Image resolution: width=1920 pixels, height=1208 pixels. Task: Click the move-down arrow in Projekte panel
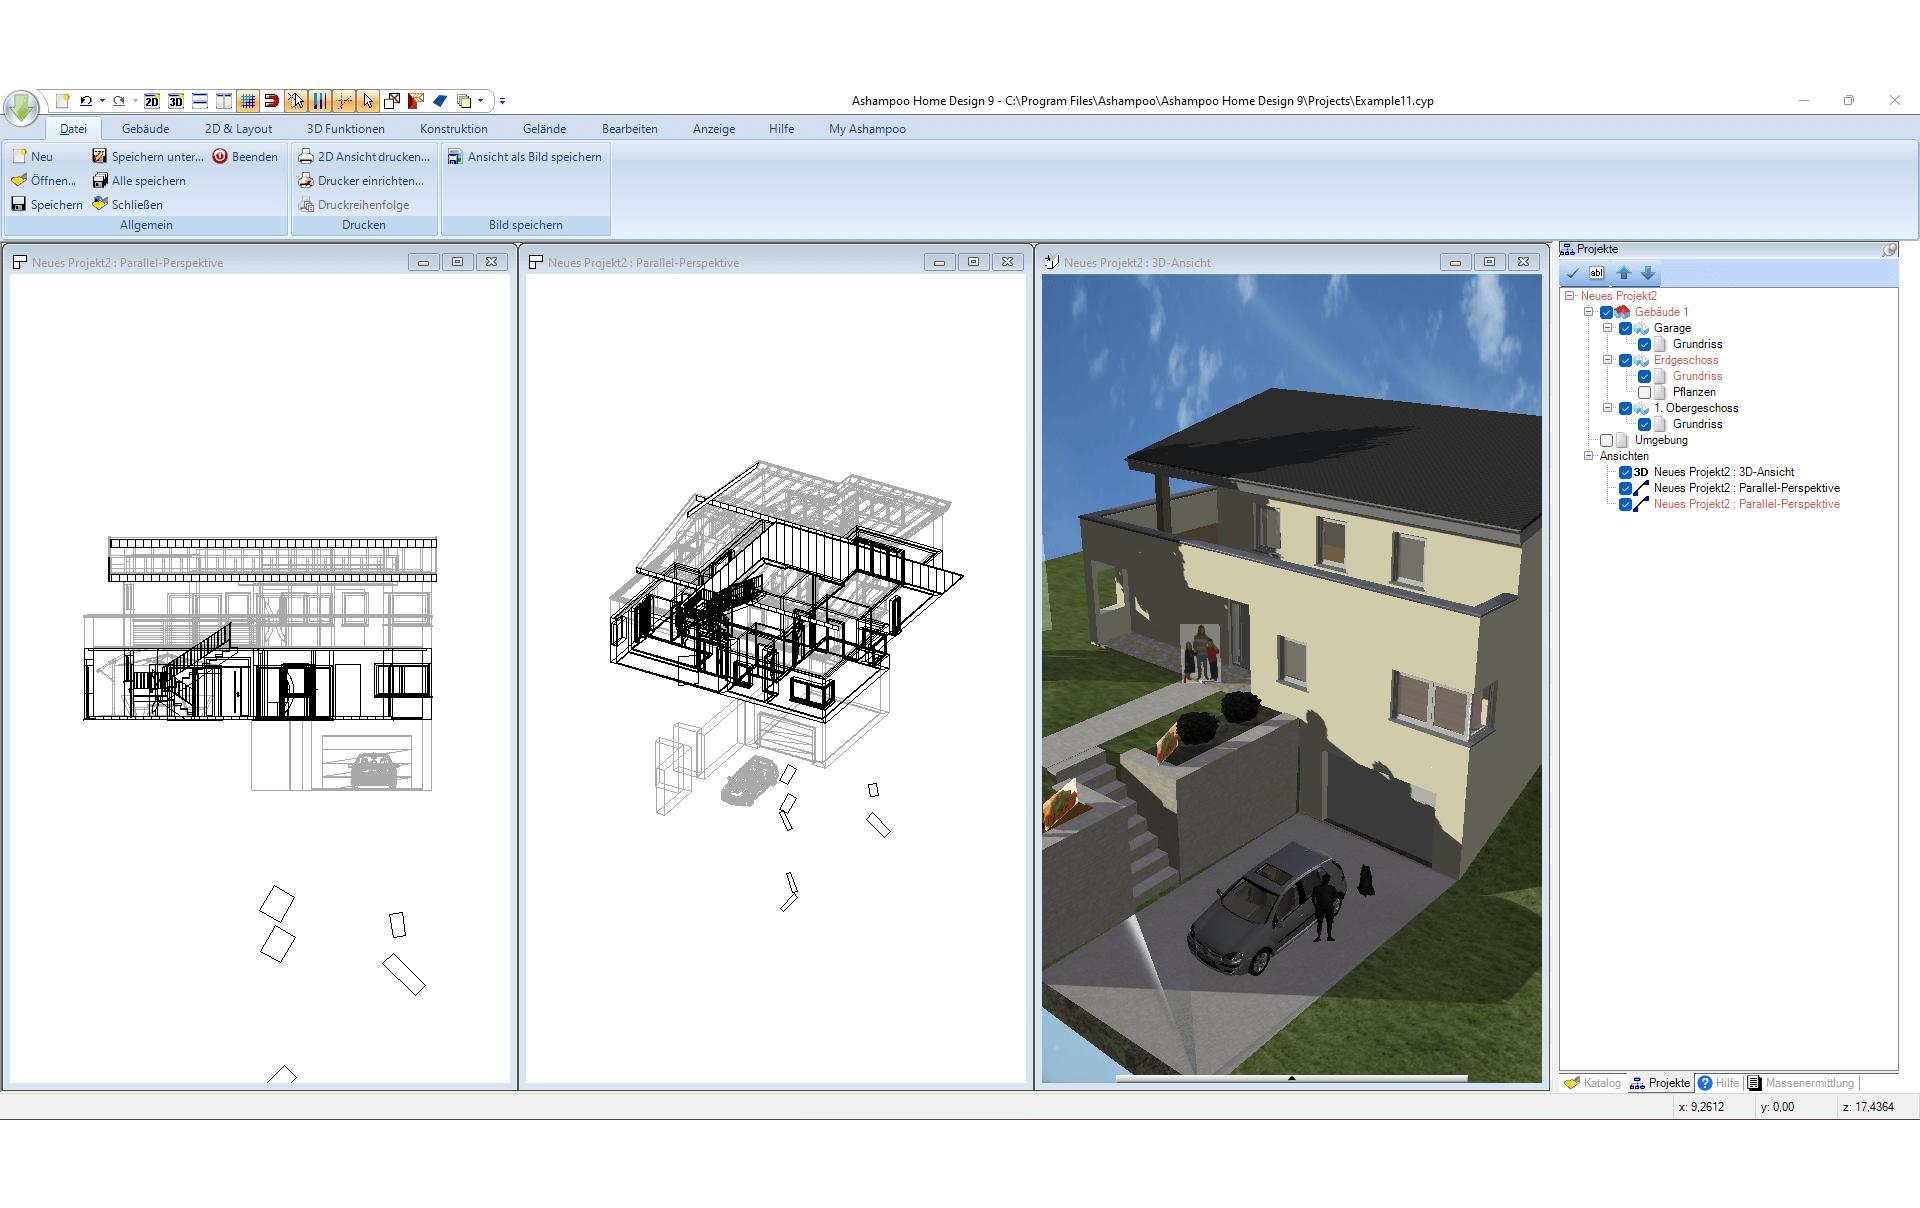(1648, 273)
